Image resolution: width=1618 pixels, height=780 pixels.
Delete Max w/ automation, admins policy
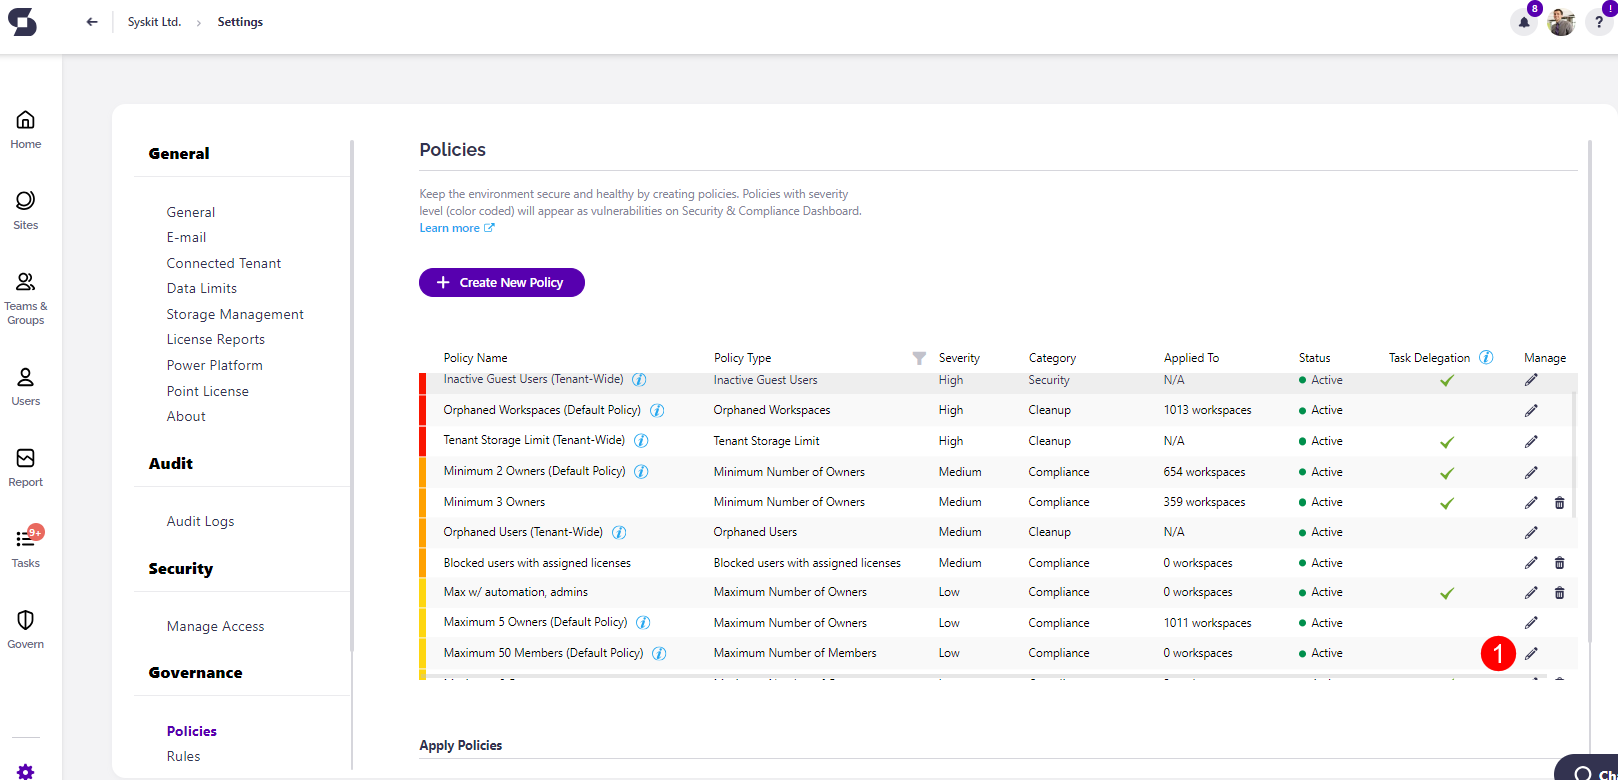(1559, 592)
